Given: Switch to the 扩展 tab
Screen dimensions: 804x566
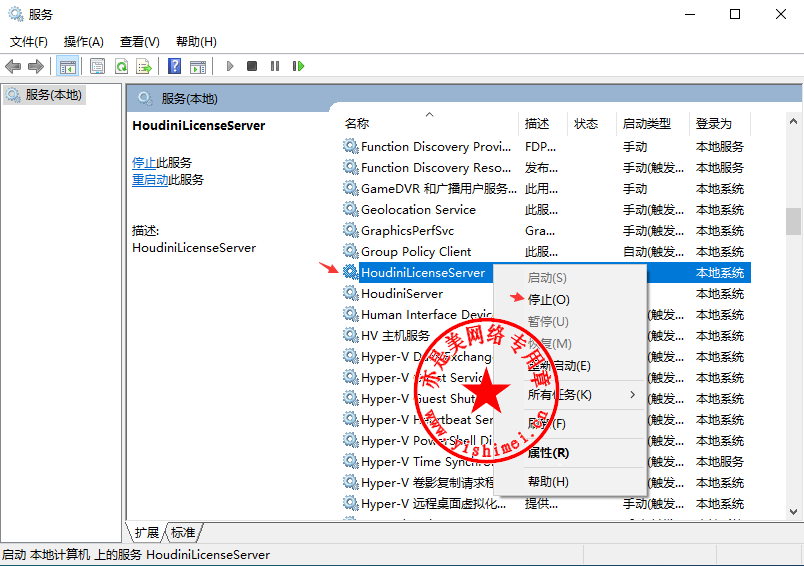Looking at the screenshot, I should coord(146,533).
